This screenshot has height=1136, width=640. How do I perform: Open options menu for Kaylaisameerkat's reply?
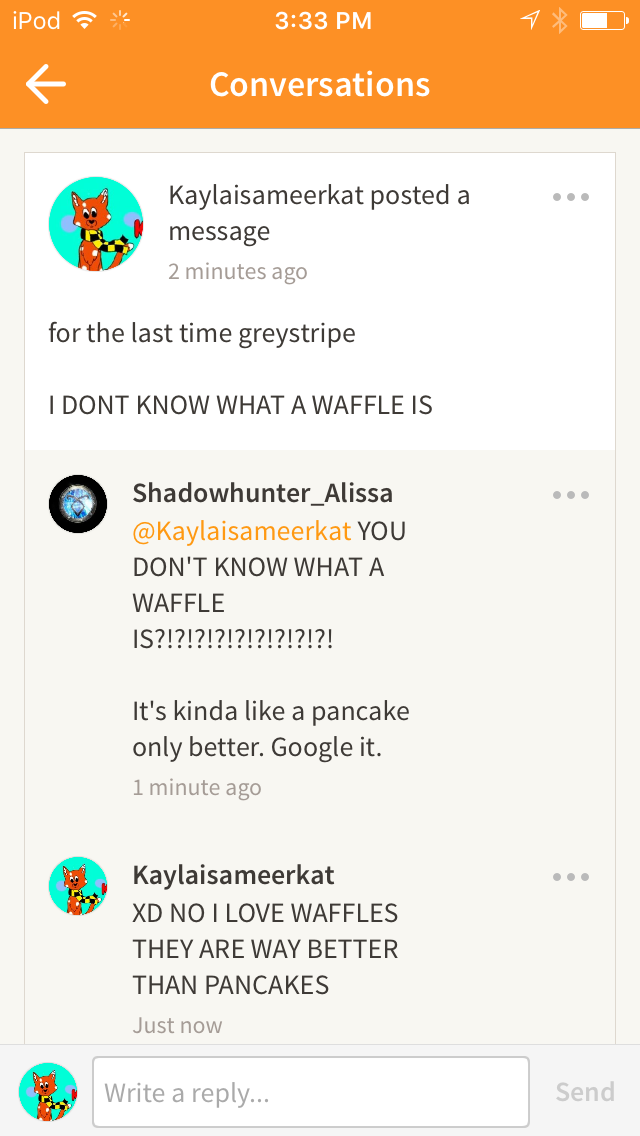(570, 877)
